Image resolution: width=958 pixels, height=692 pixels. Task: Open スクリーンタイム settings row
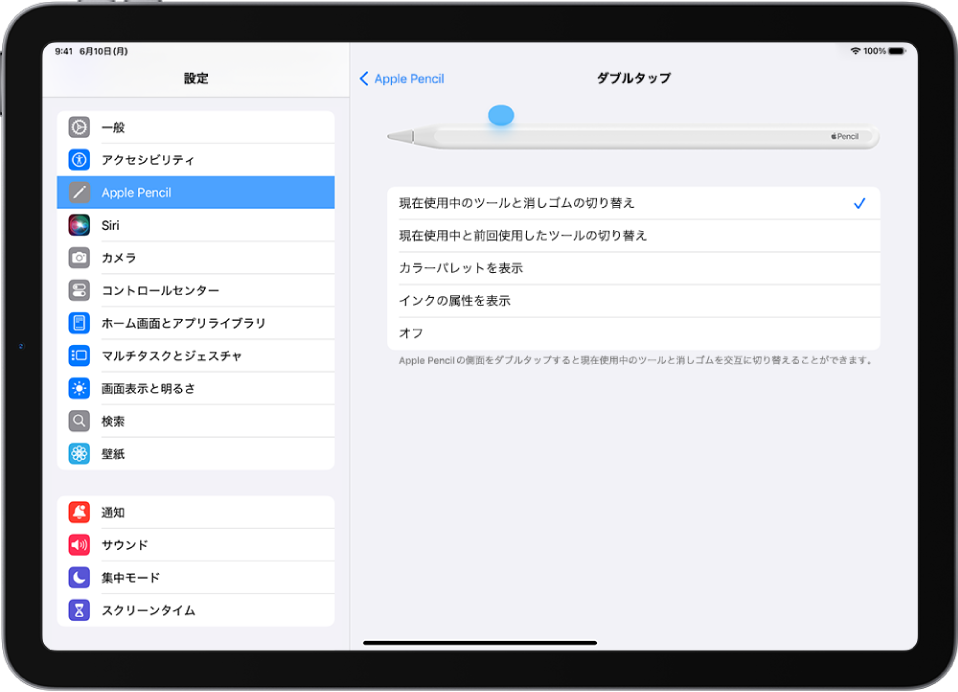[x=196, y=610]
